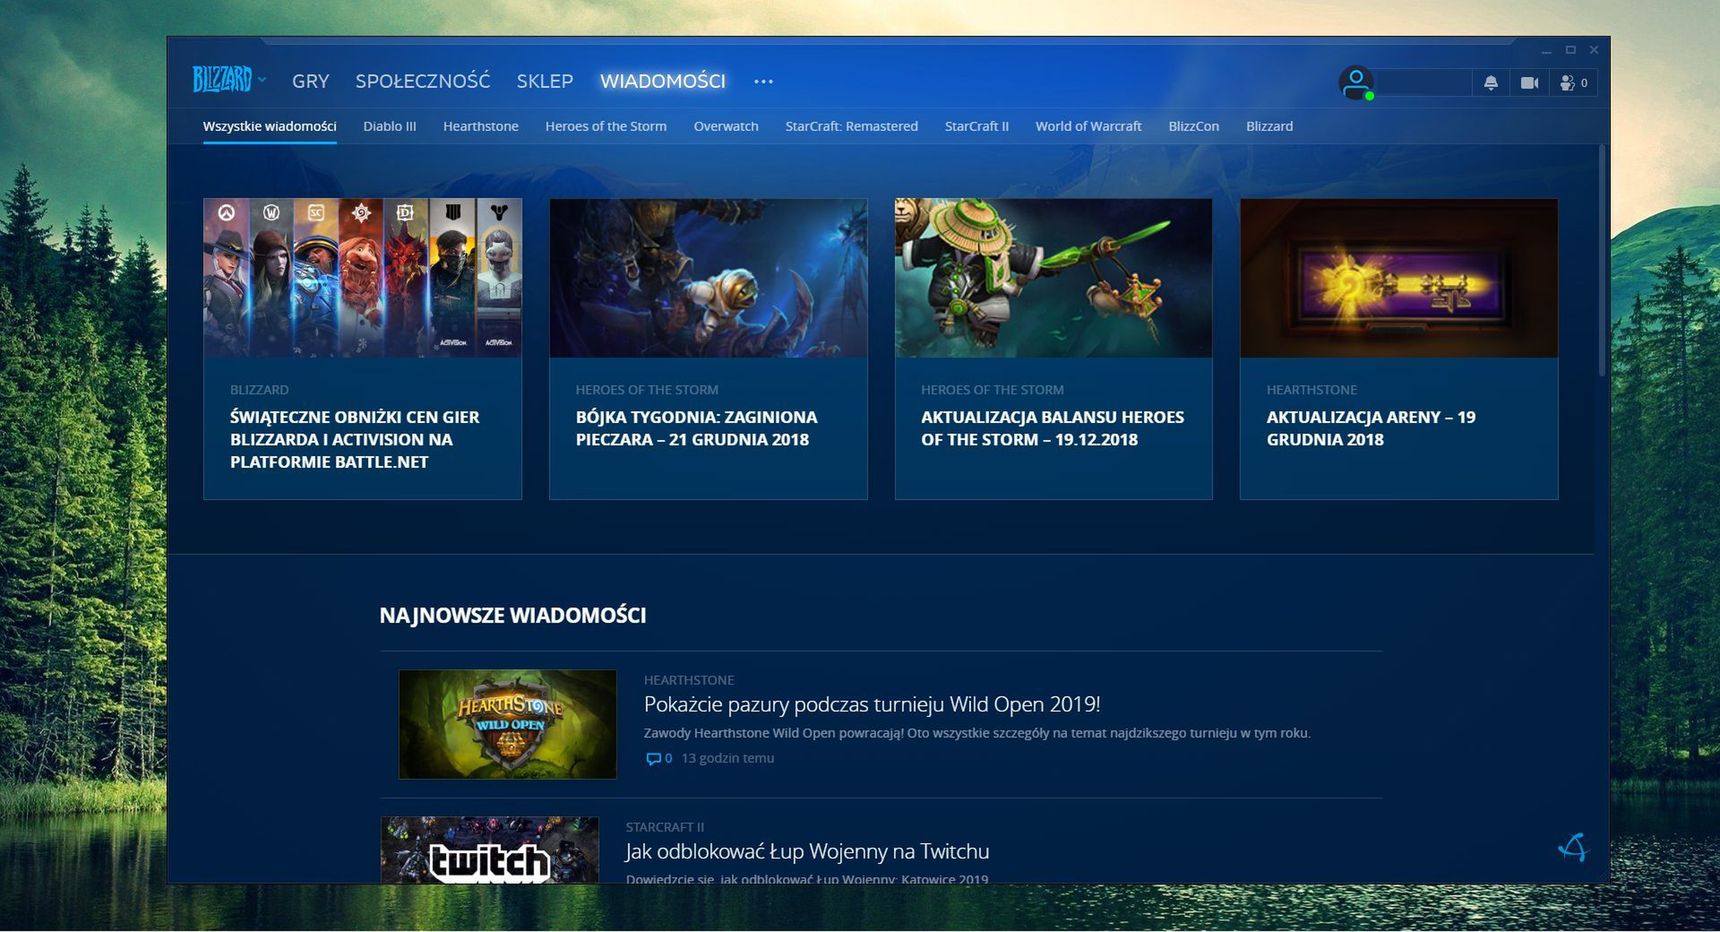1720x932 pixels.
Task: Open the SPOŁECZNOŚĆ tab
Action: coord(422,81)
